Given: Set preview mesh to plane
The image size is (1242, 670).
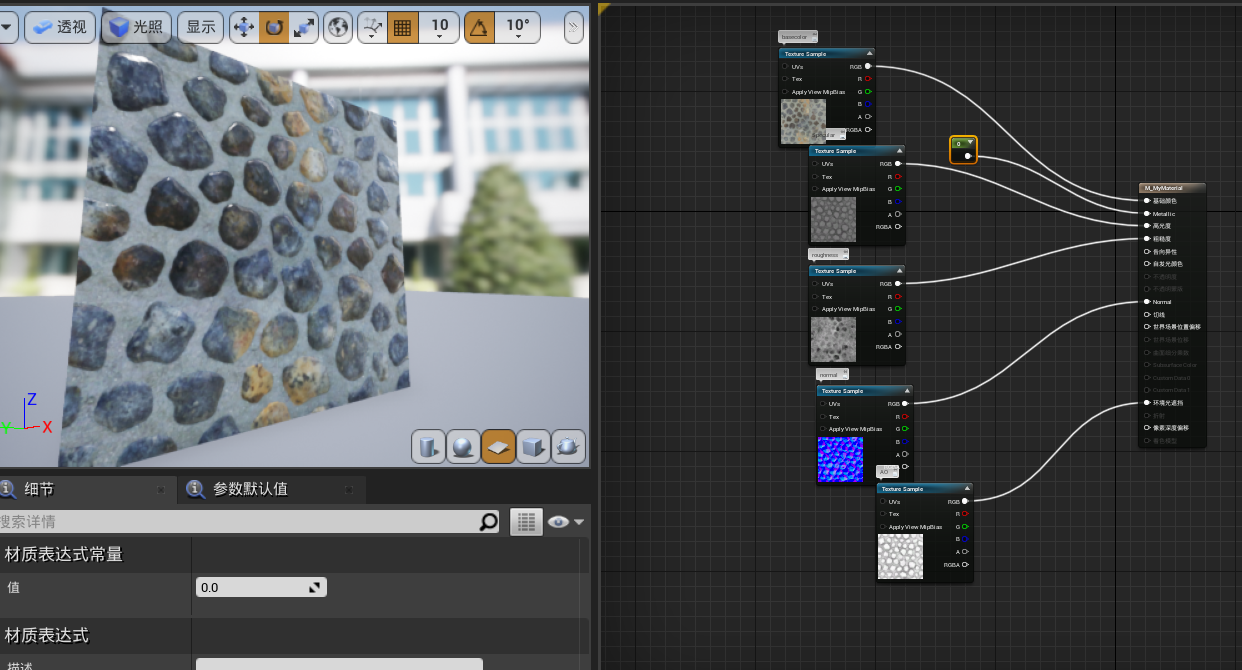Looking at the screenshot, I should [498, 447].
